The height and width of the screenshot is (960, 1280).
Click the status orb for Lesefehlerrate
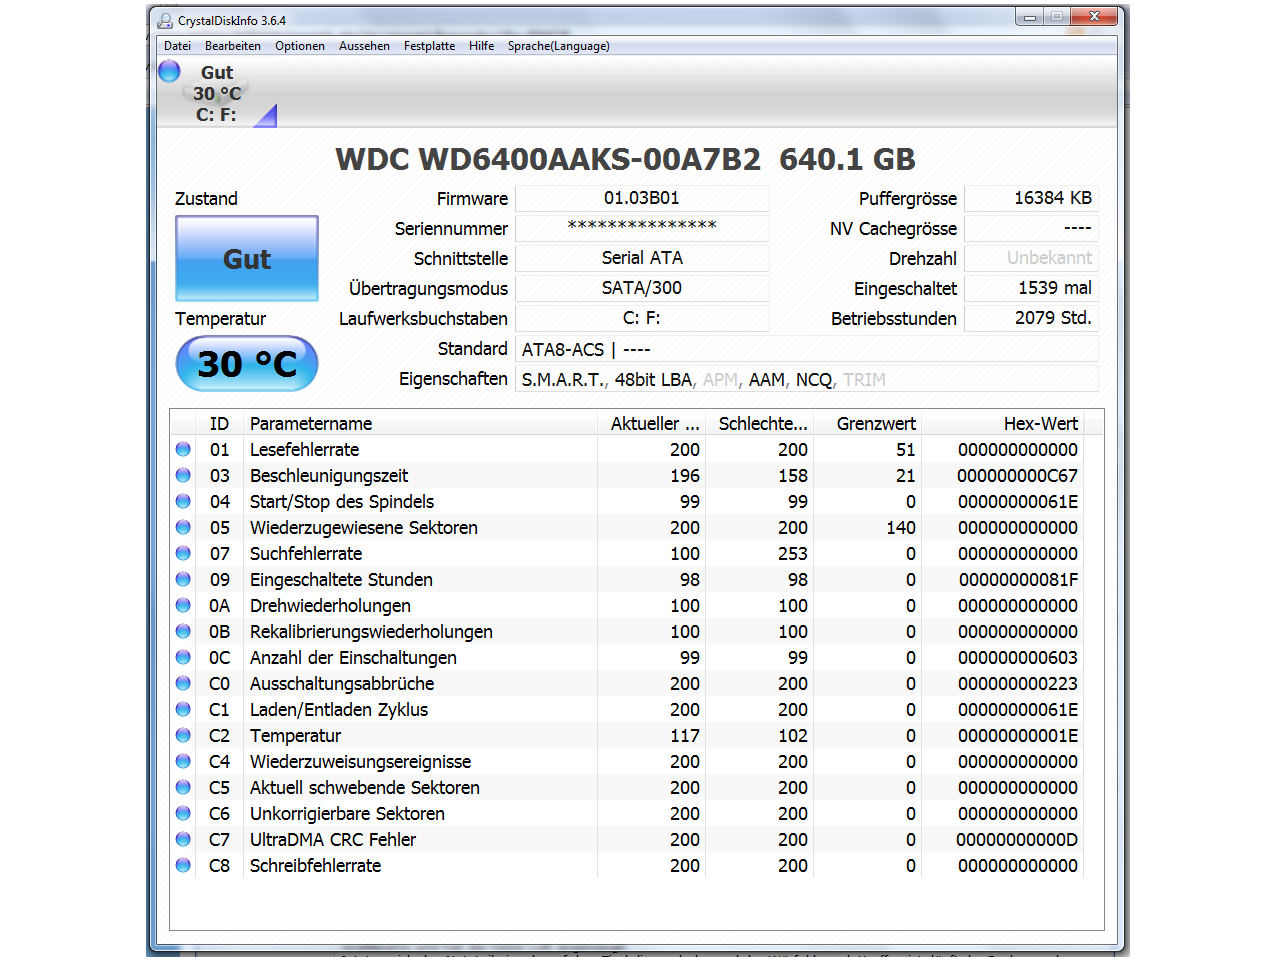pyautogui.click(x=183, y=449)
